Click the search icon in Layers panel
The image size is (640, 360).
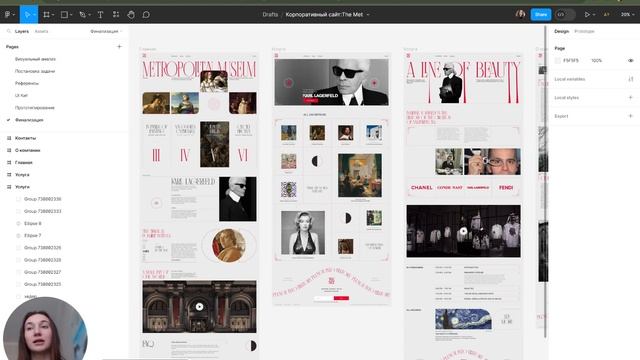point(9,31)
